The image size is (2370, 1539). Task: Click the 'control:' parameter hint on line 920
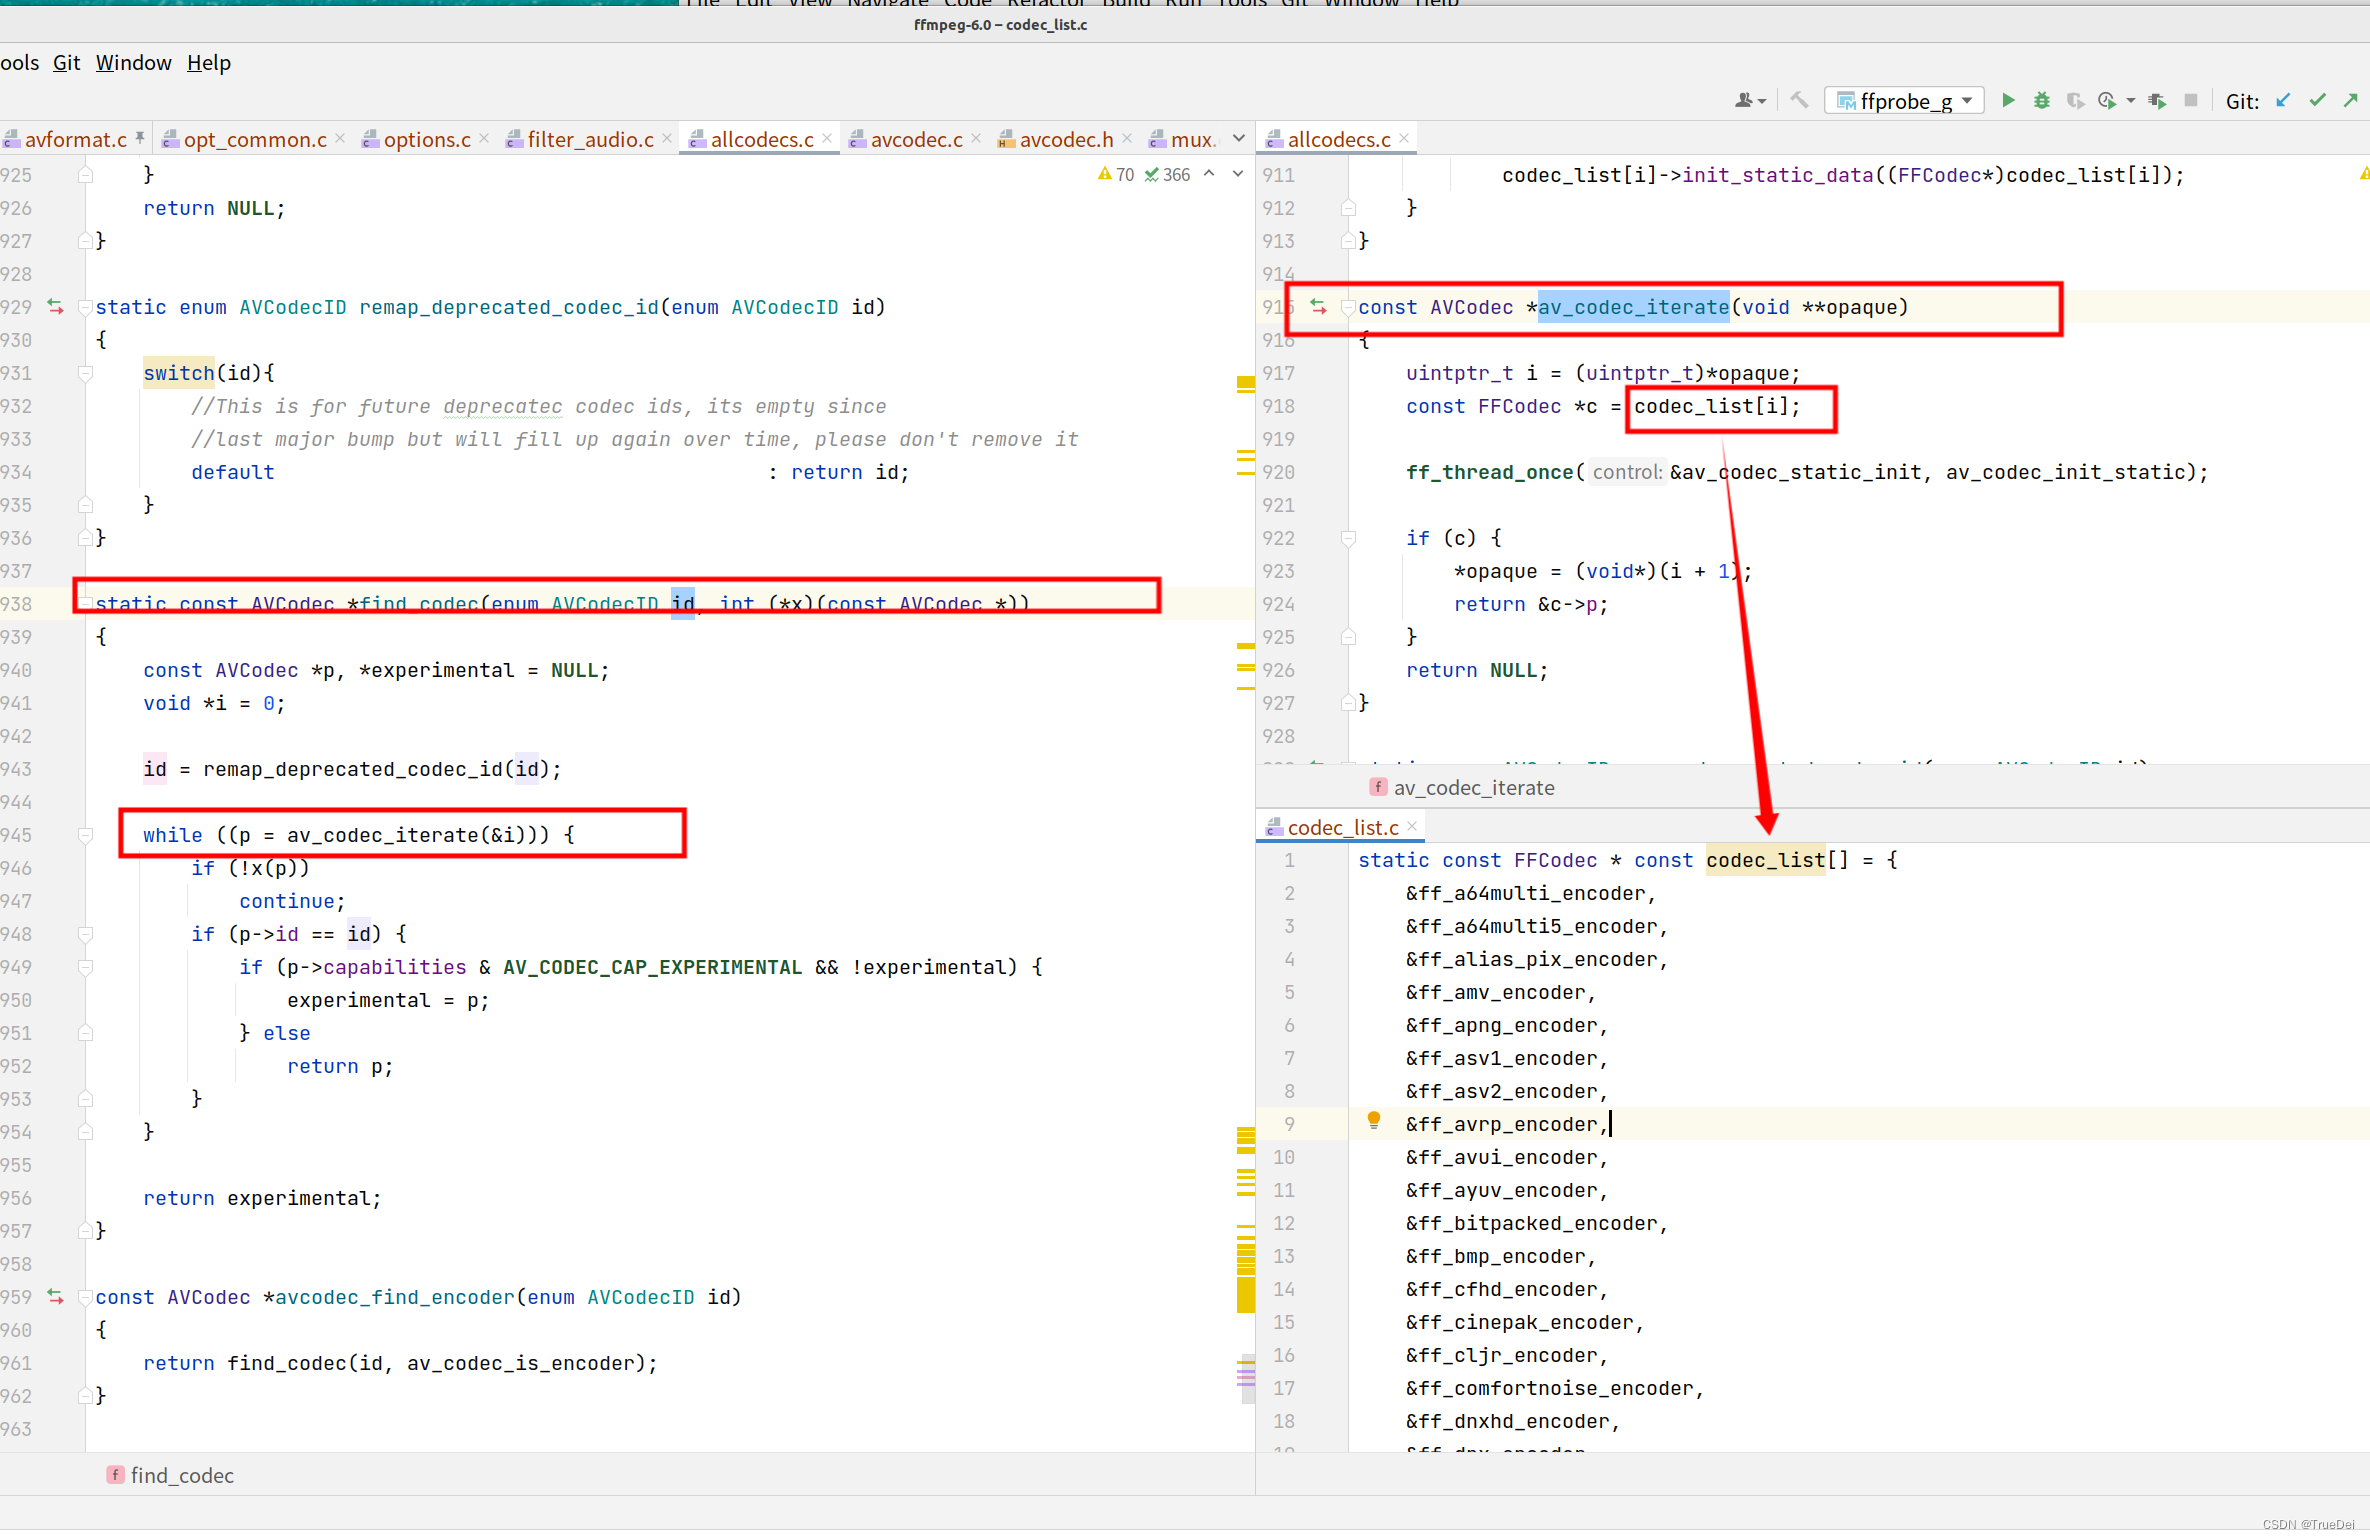pos(1627,472)
